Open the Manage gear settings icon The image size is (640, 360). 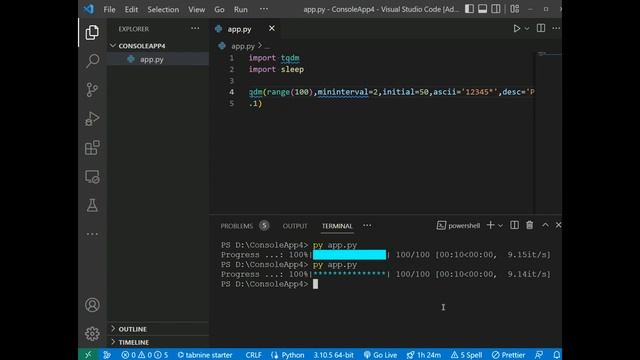pos(92,334)
